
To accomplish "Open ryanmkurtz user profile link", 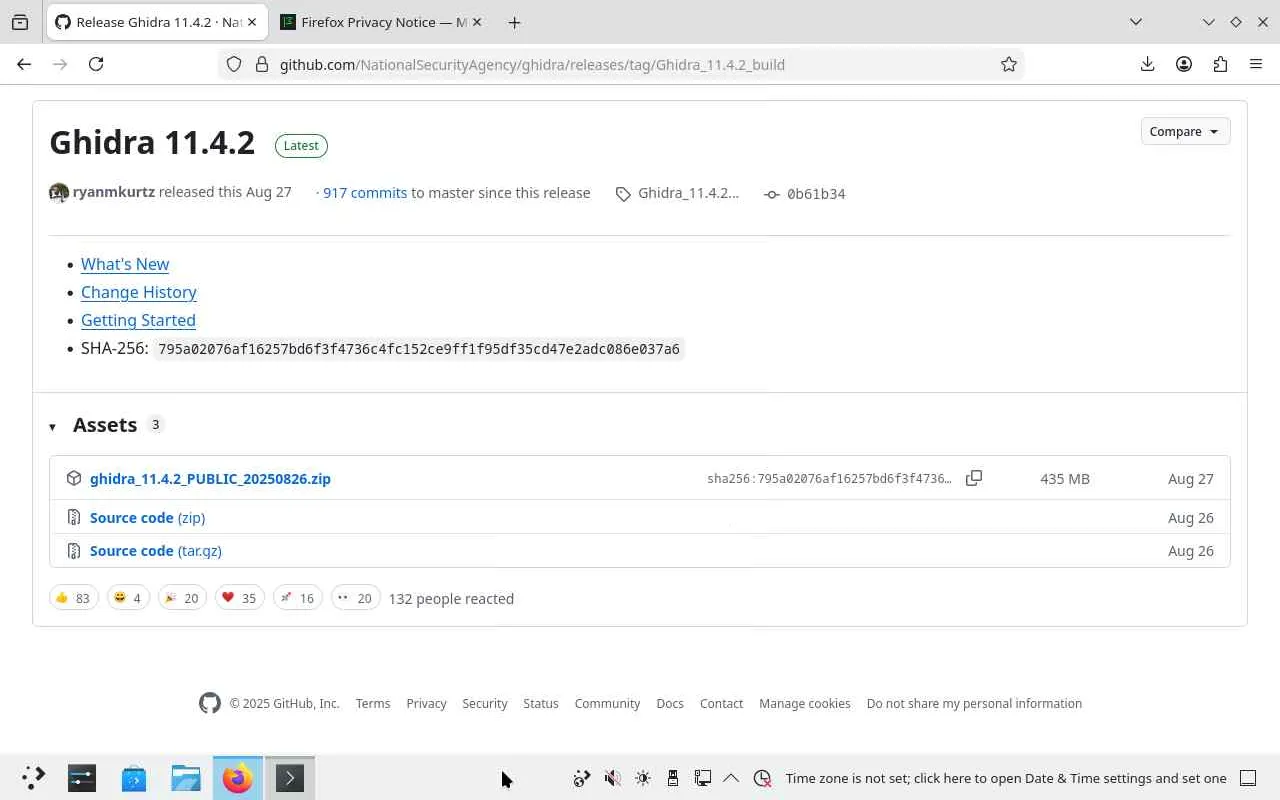I will tap(114, 192).
